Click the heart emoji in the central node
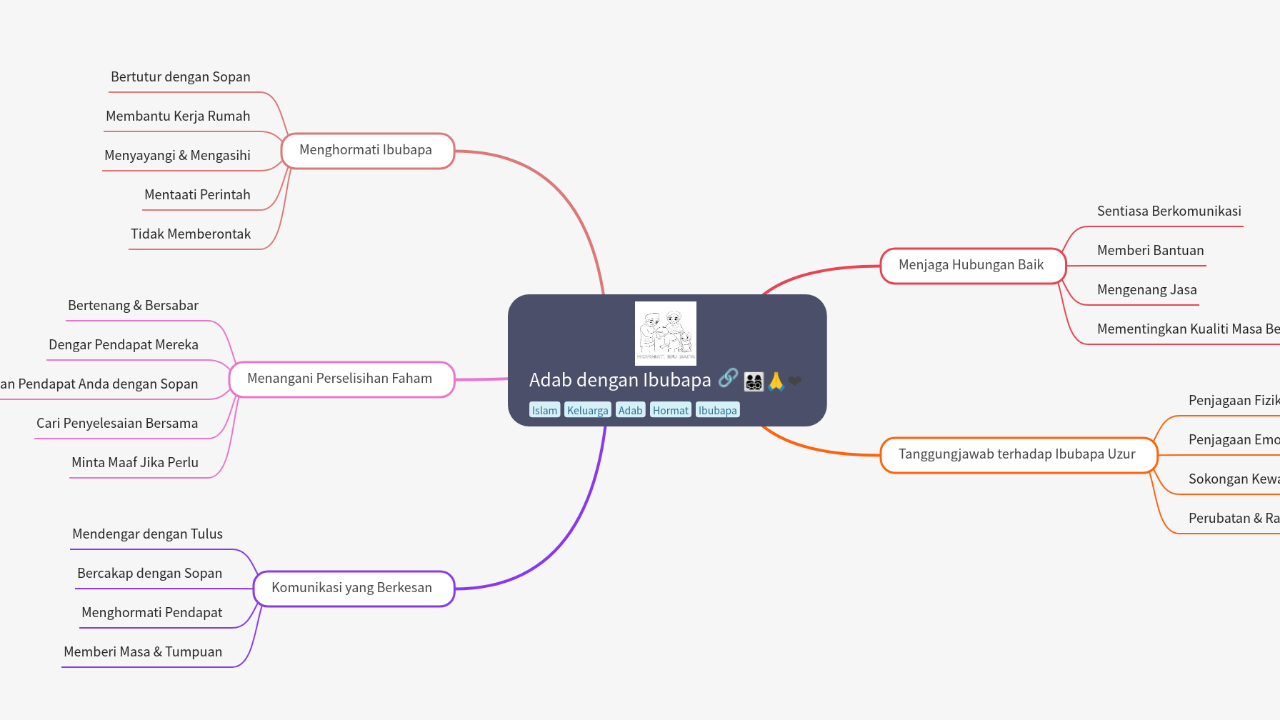 [795, 381]
